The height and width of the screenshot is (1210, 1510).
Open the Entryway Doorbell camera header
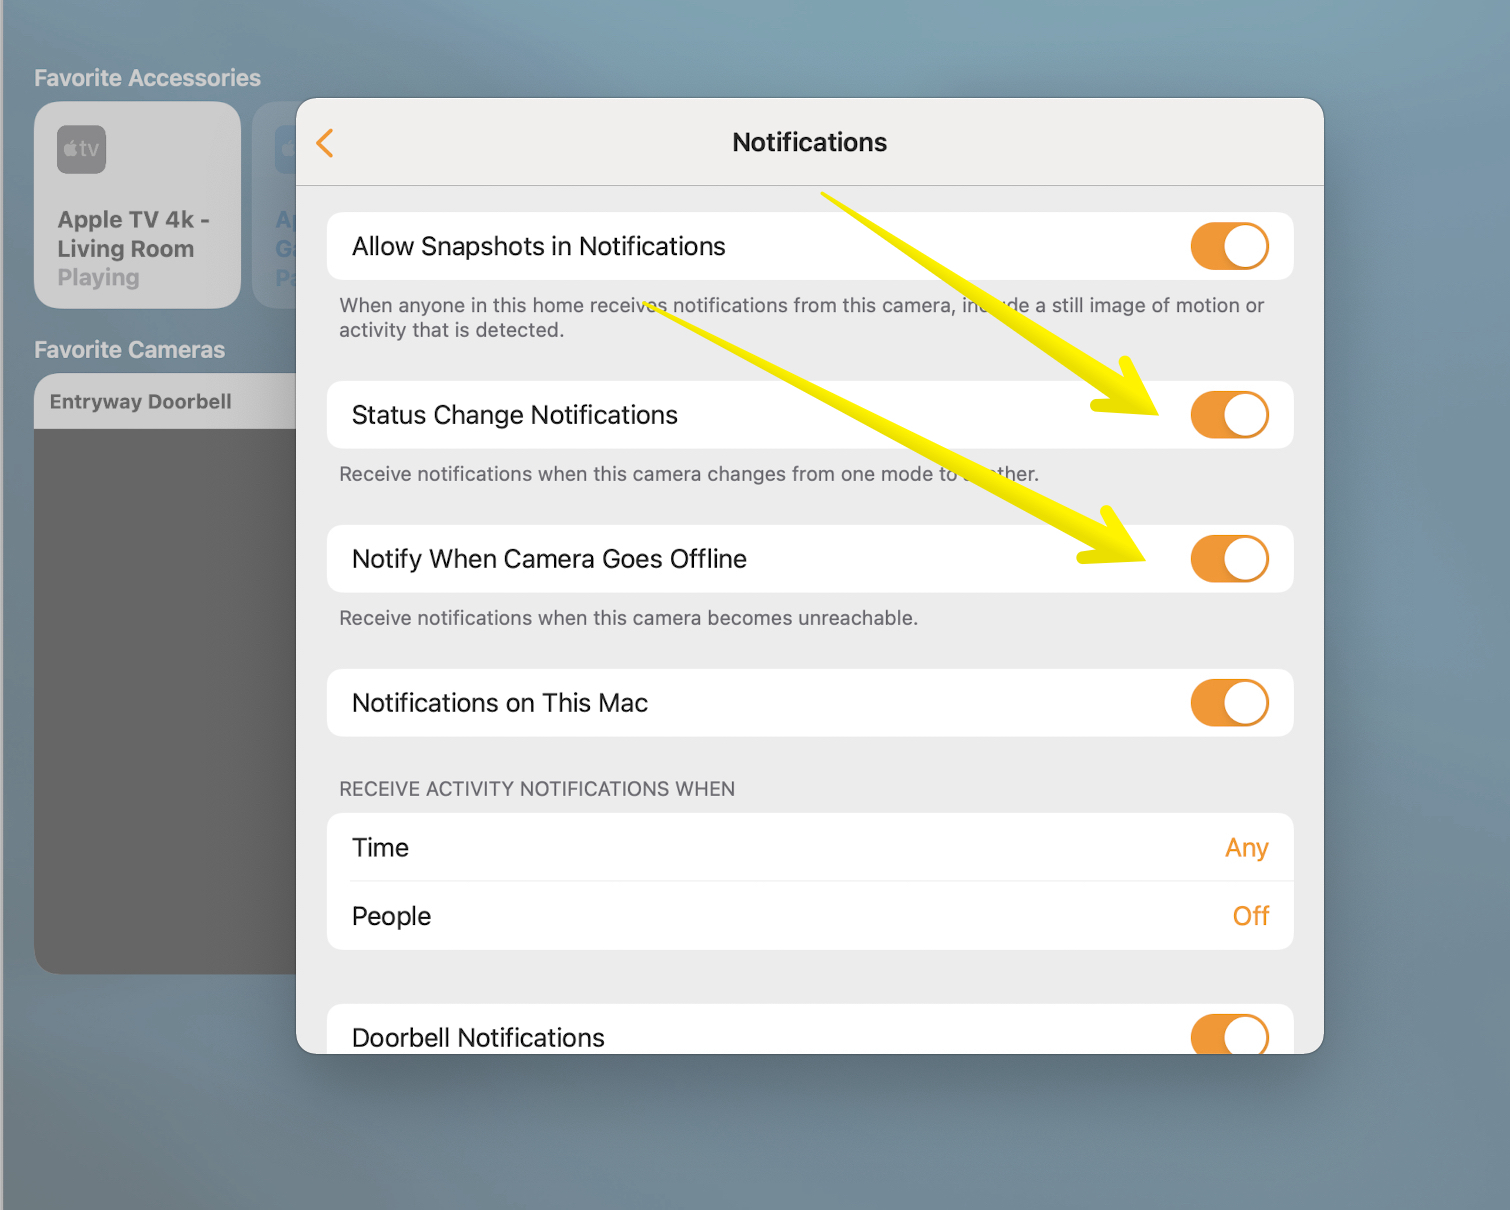(x=165, y=401)
